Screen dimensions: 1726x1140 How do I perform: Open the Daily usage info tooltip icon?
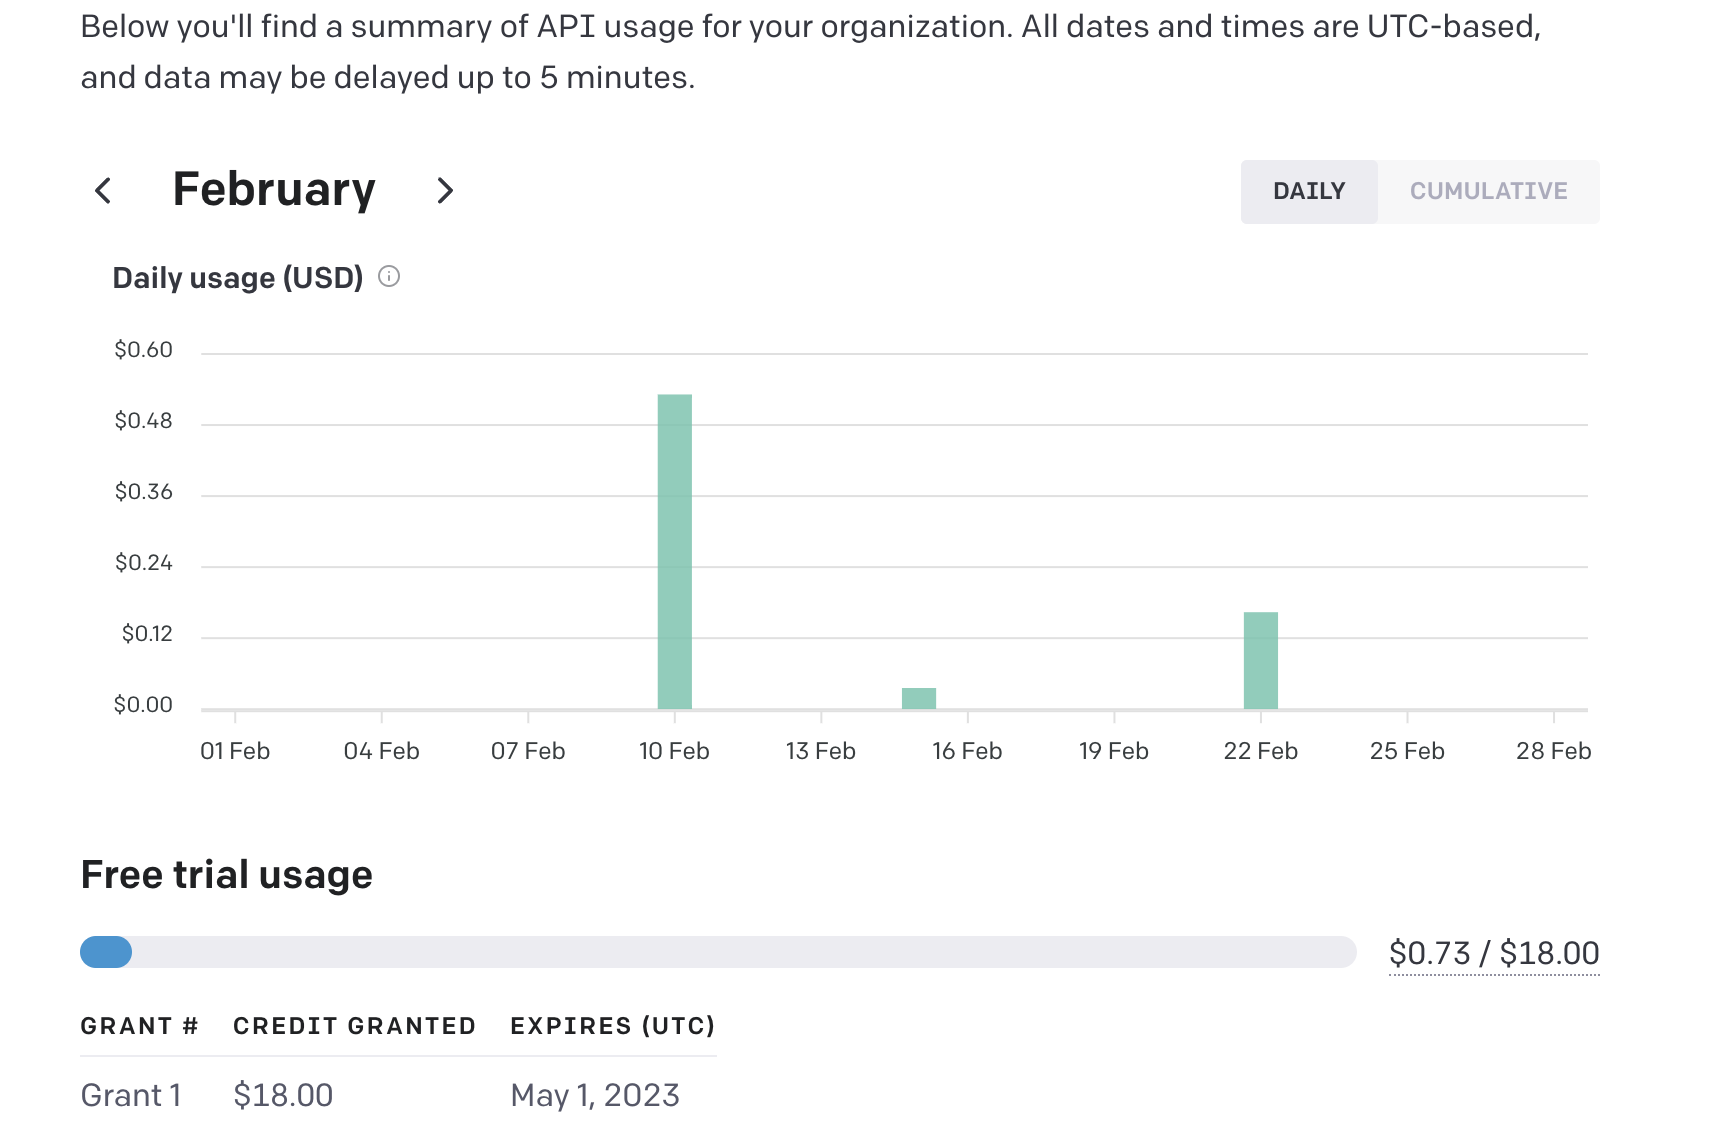point(389,276)
